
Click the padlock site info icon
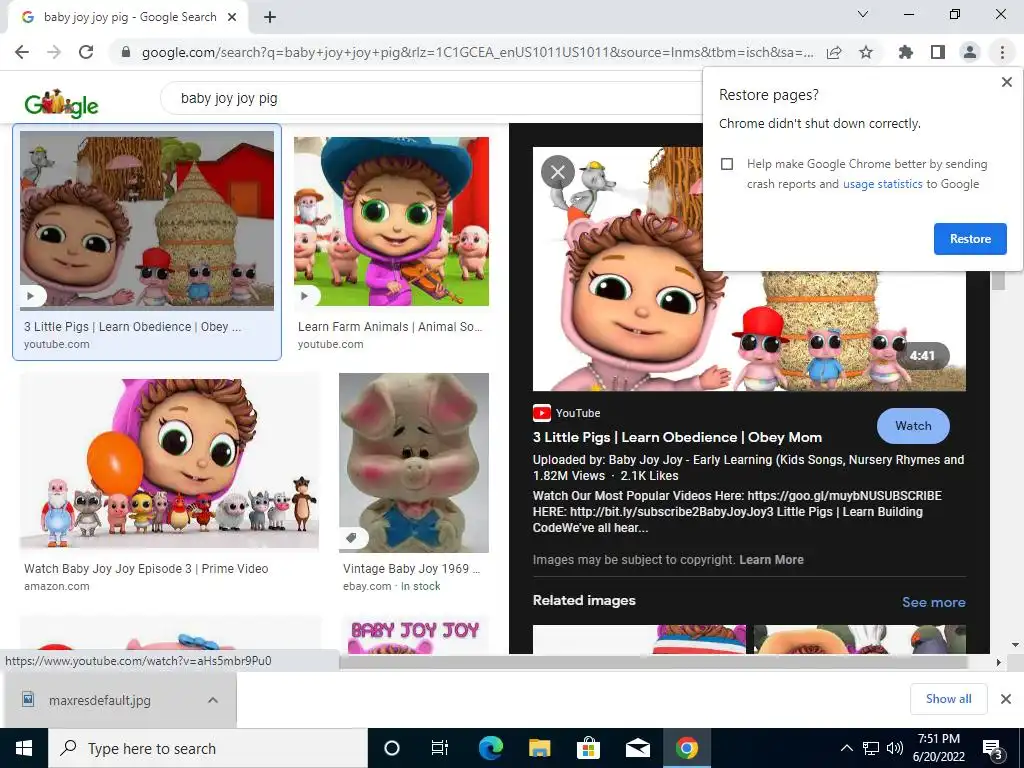point(126,52)
